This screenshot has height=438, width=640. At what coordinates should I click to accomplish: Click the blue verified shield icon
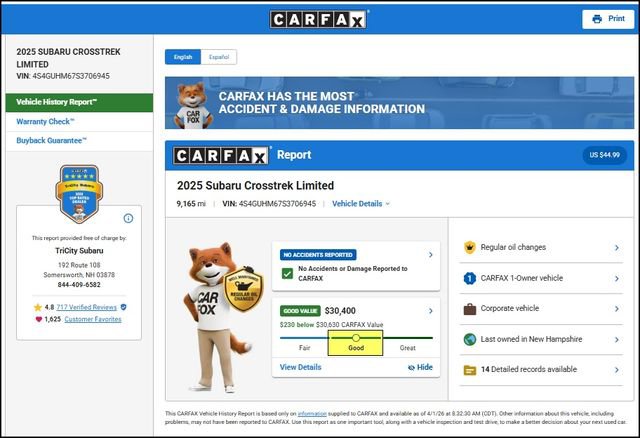[x=124, y=307]
